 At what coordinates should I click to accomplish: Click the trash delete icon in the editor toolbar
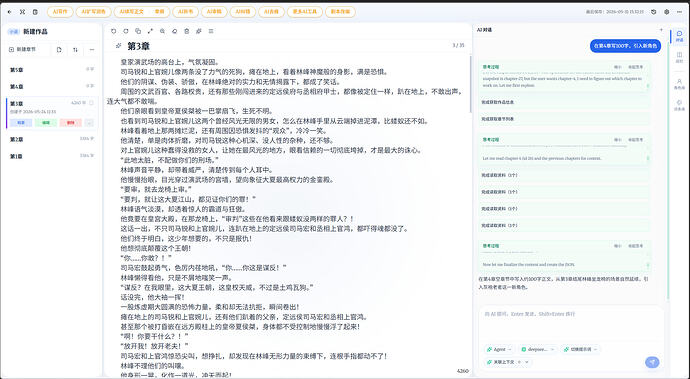(187, 31)
